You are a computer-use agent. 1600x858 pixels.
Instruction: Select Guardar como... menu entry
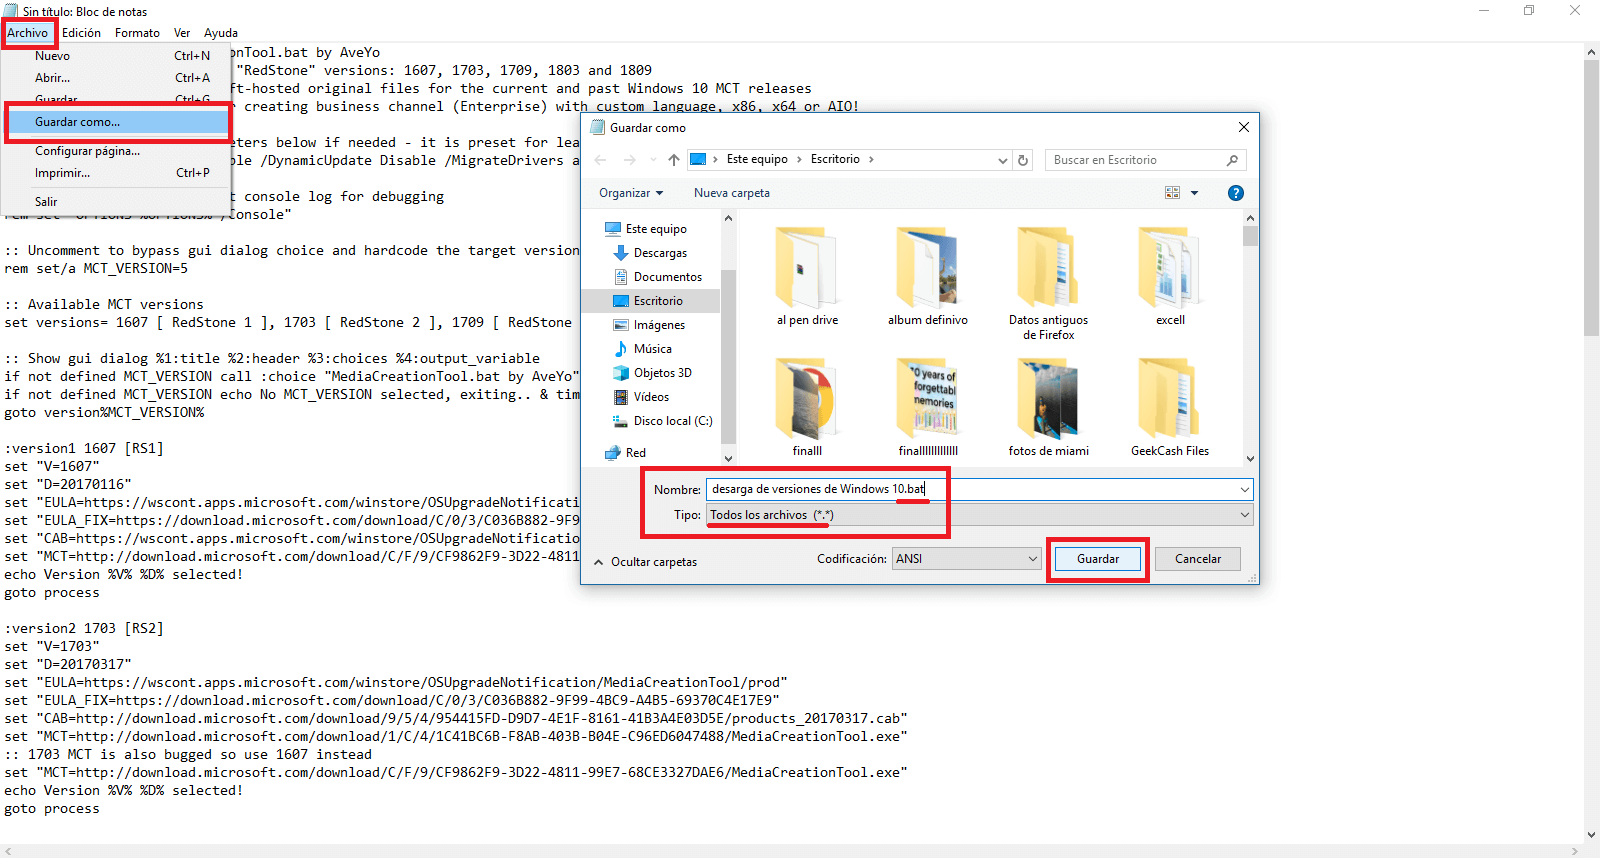[x=118, y=122]
